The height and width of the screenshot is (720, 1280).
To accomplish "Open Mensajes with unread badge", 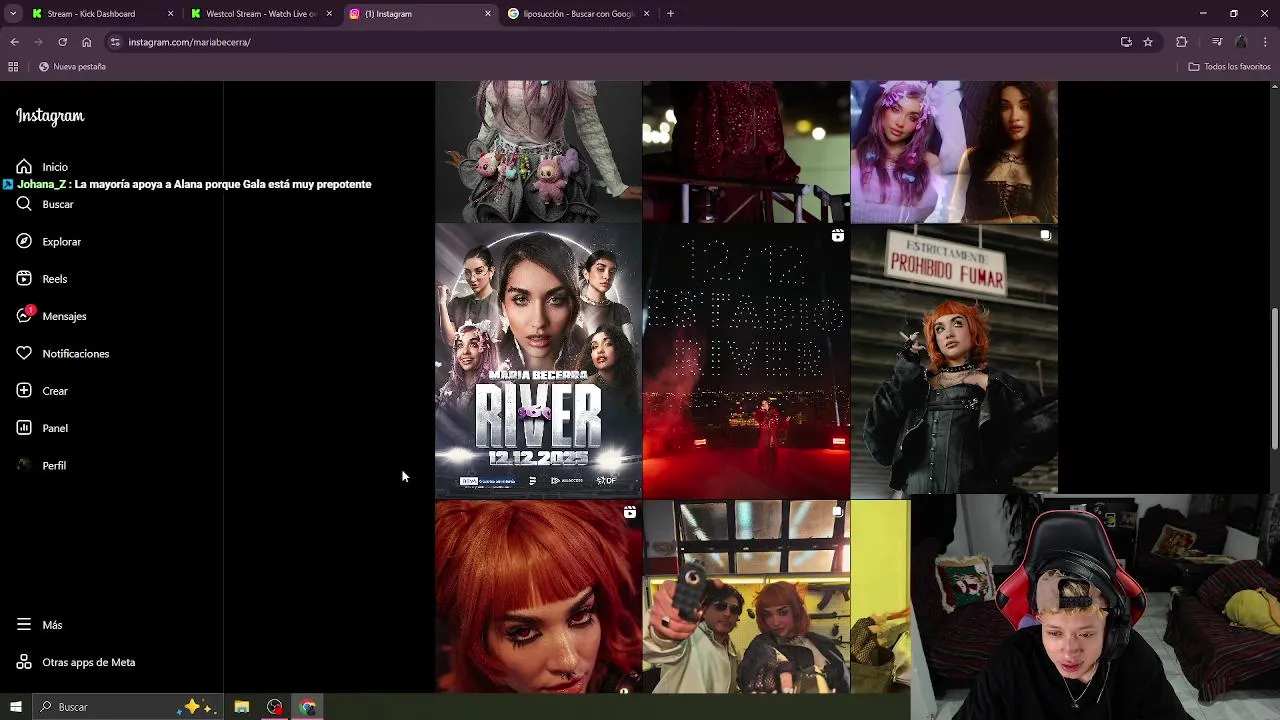I will [x=51, y=316].
